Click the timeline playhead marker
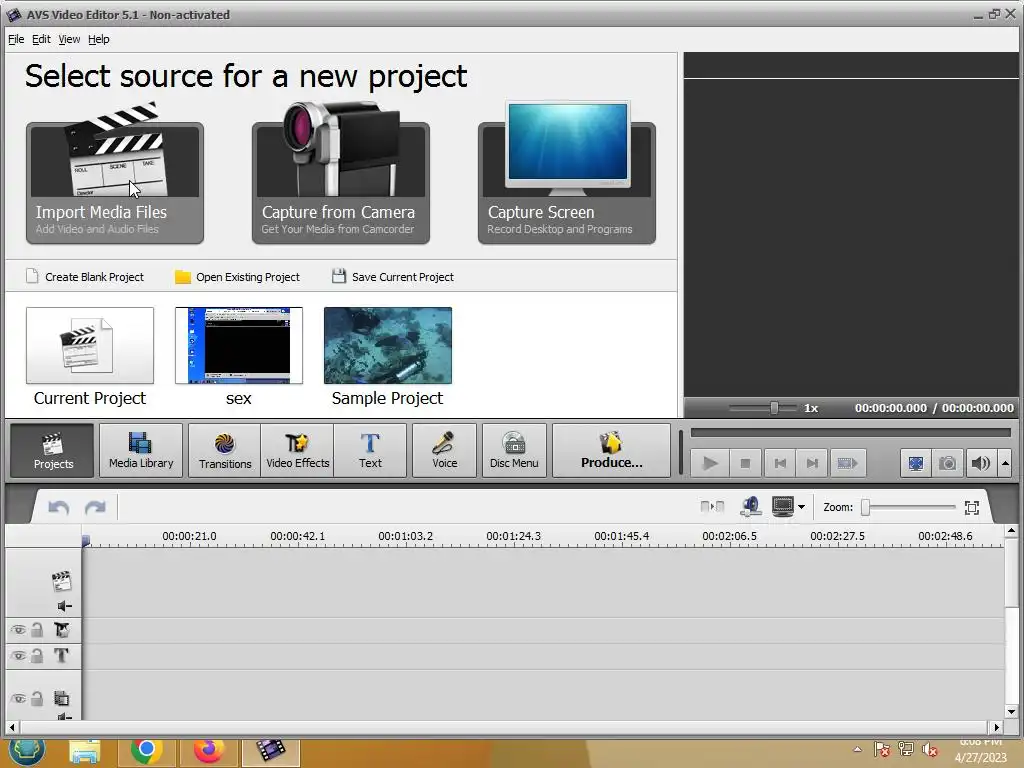The height and width of the screenshot is (768, 1024). coord(86,540)
